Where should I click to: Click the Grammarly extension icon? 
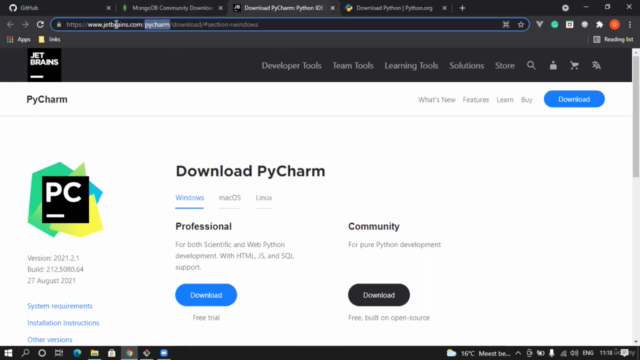(555, 24)
